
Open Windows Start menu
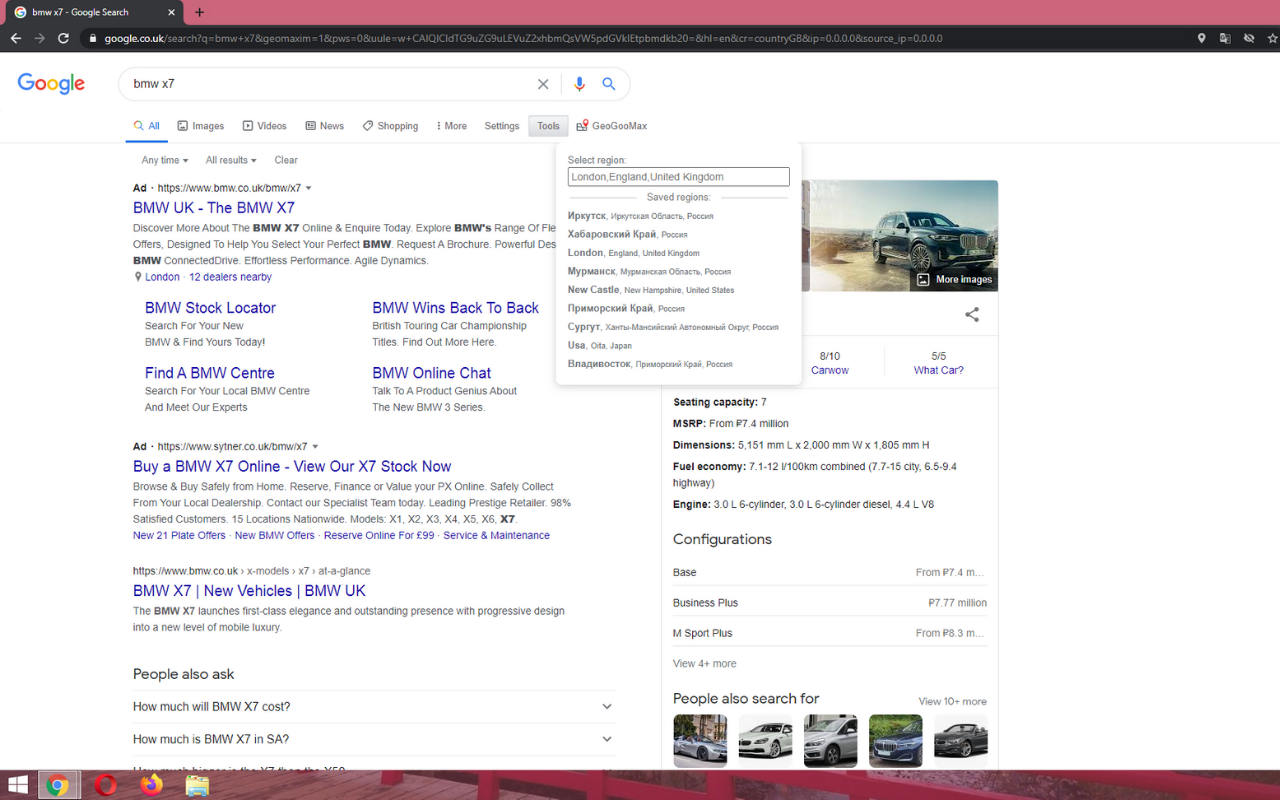17,785
